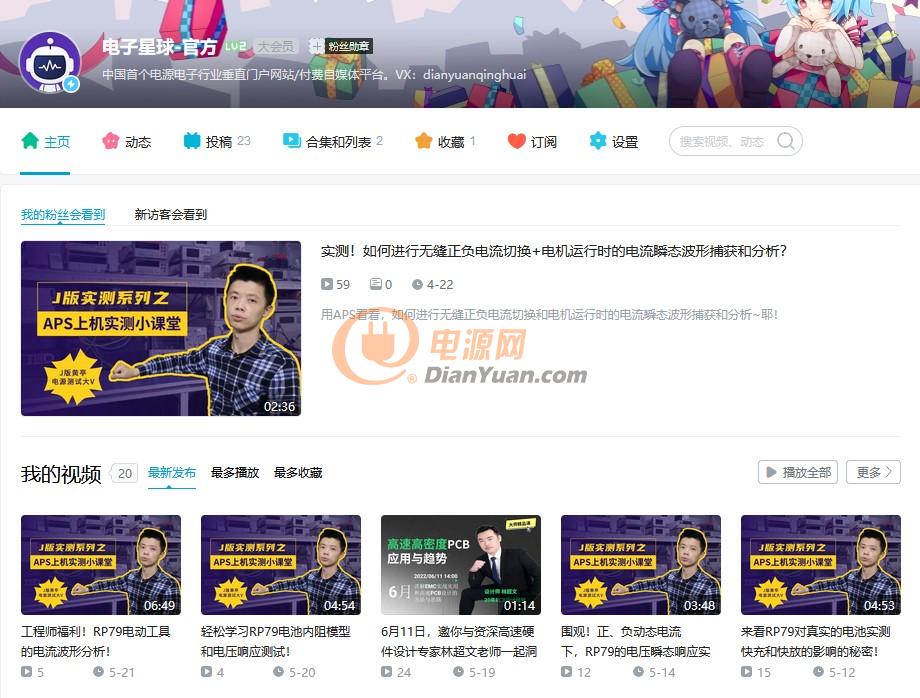Open the 04:54 video thumbnail
The image size is (920, 698).
(281, 565)
